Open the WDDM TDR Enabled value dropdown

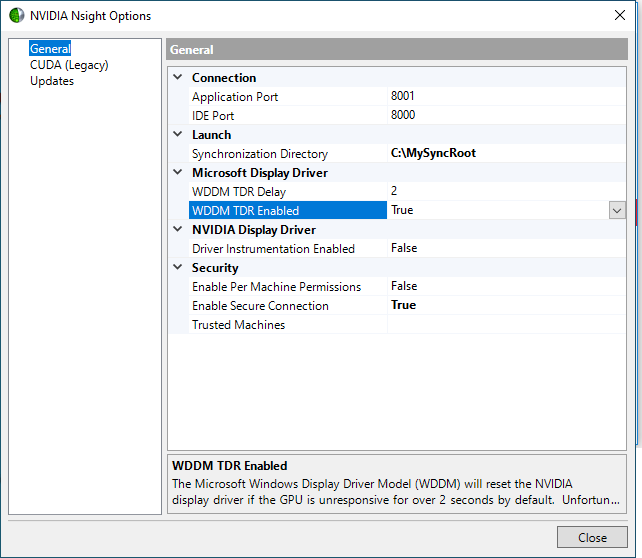coord(617,210)
